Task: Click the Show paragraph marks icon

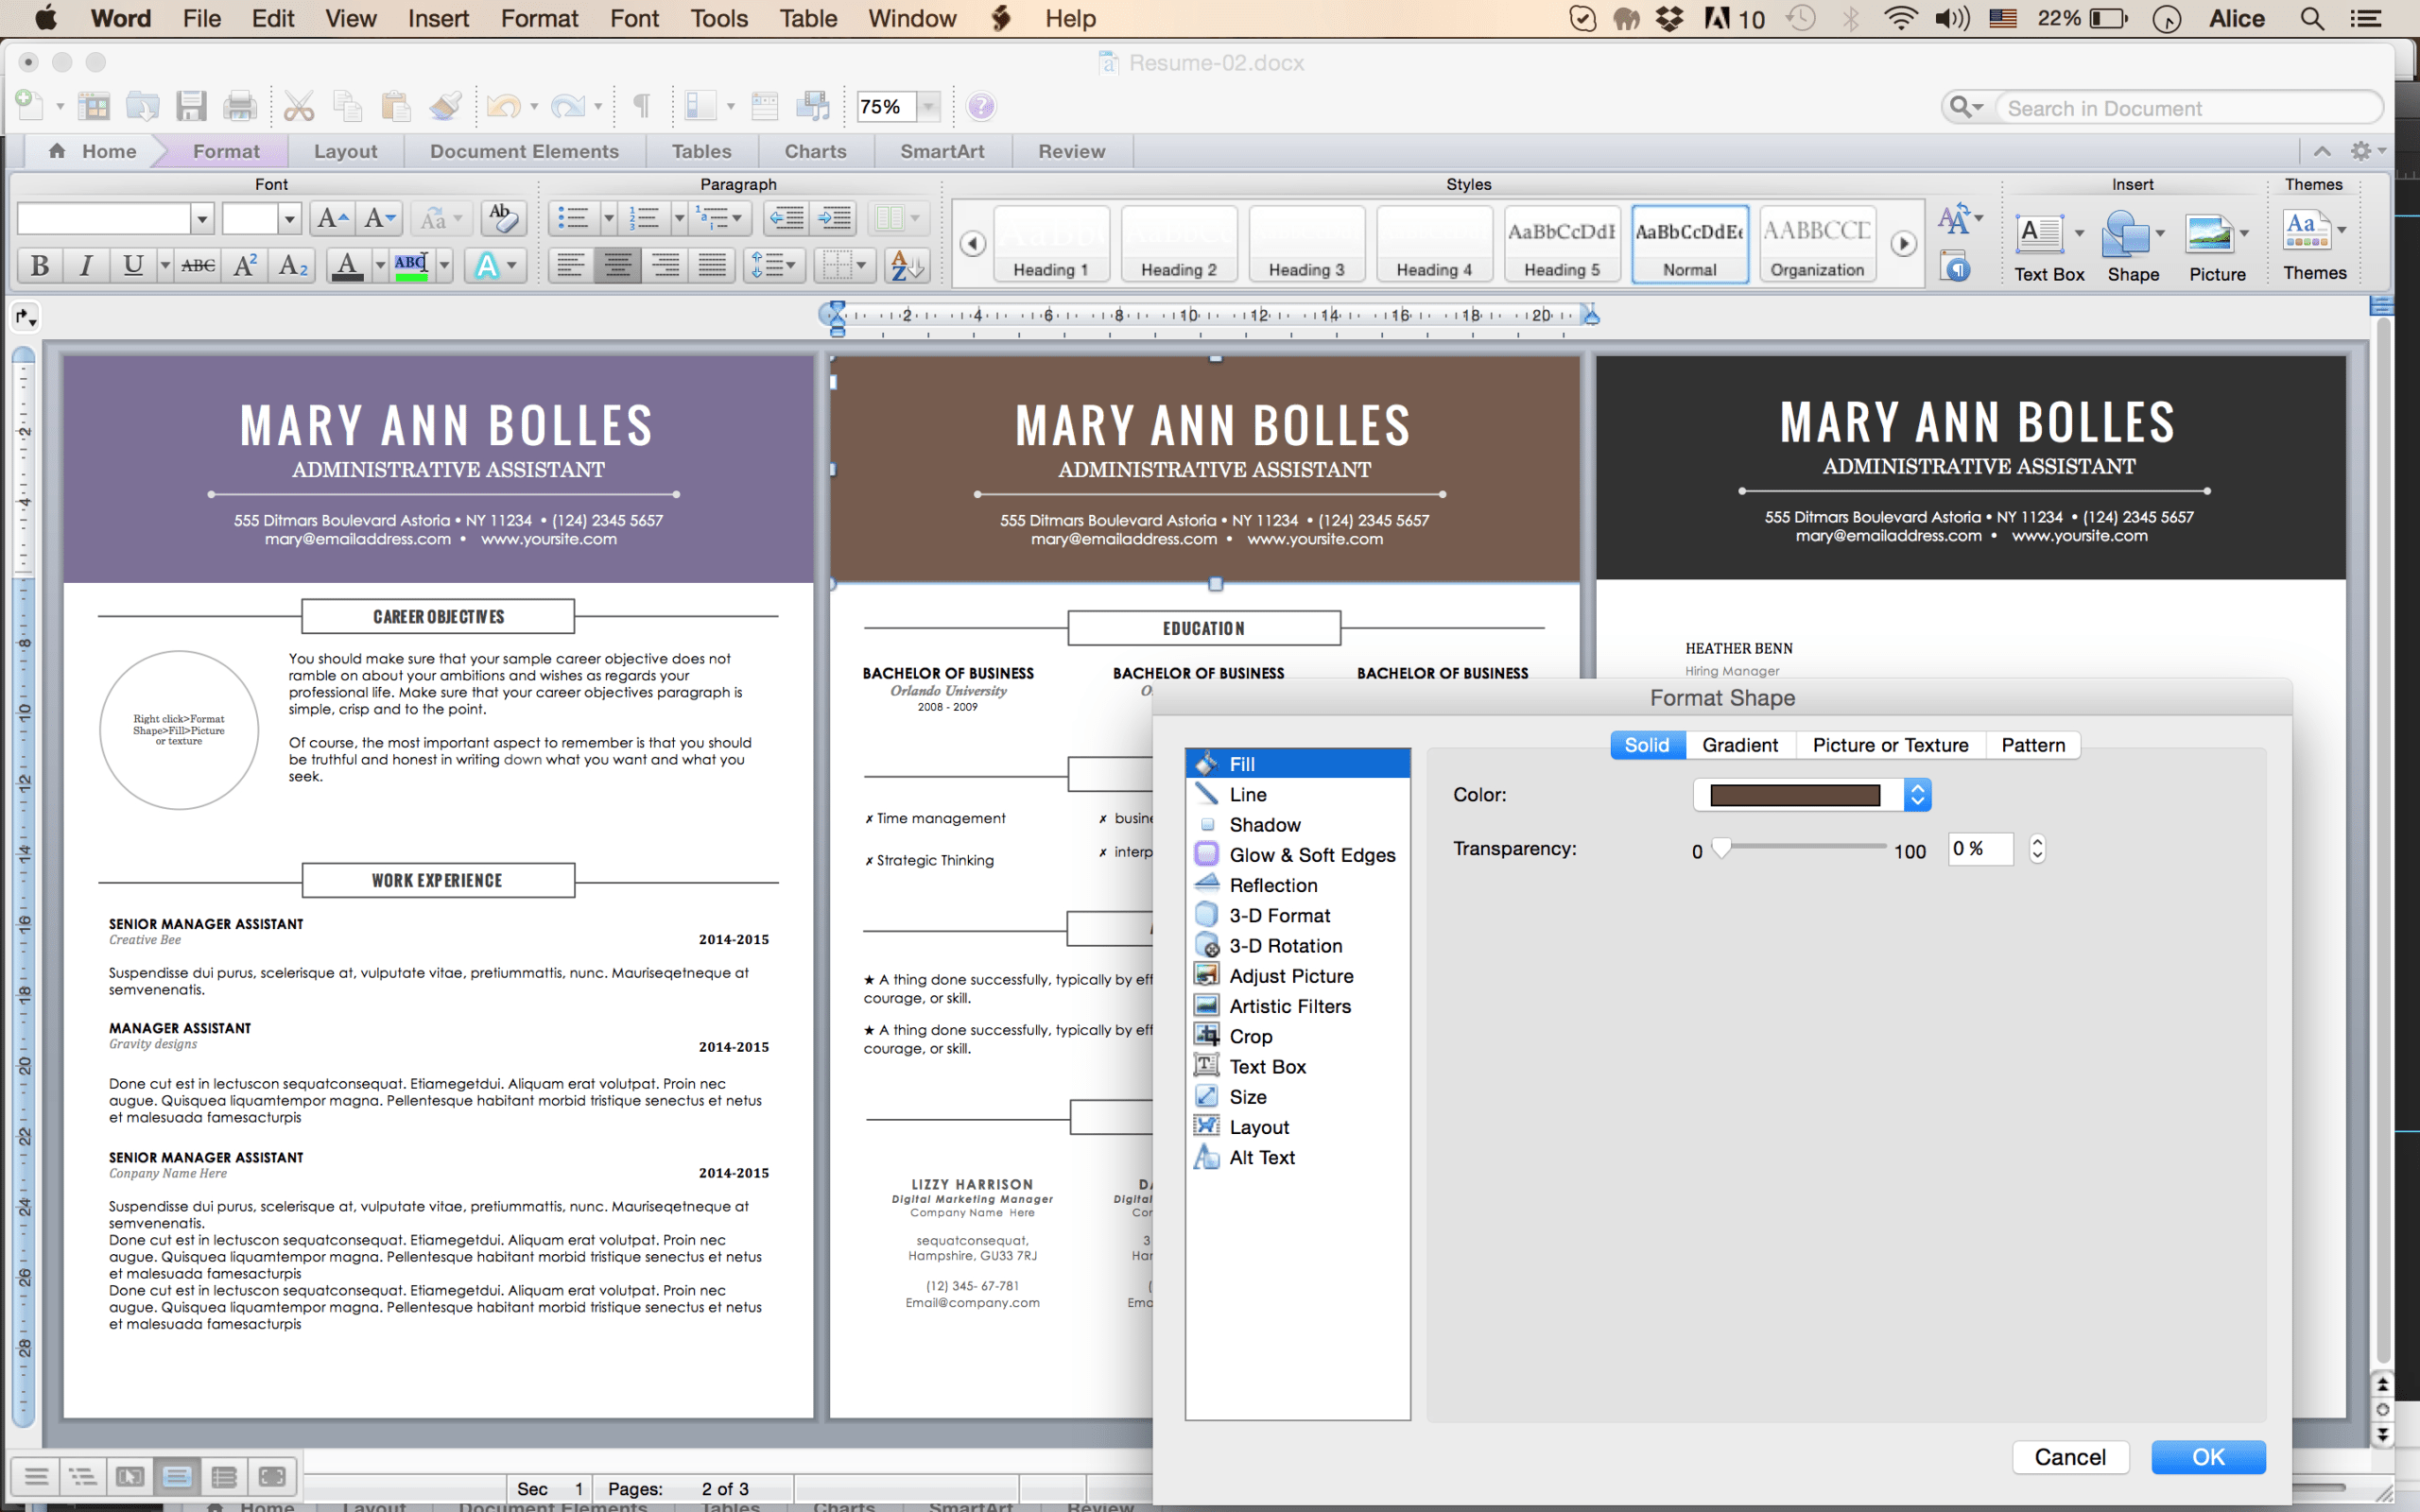Action: pyautogui.click(x=642, y=106)
